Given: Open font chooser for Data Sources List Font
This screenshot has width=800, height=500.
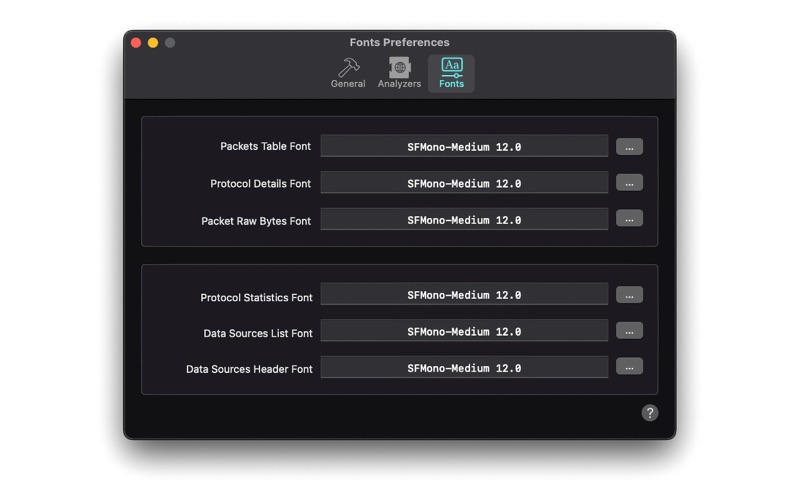Looking at the screenshot, I should pos(629,331).
